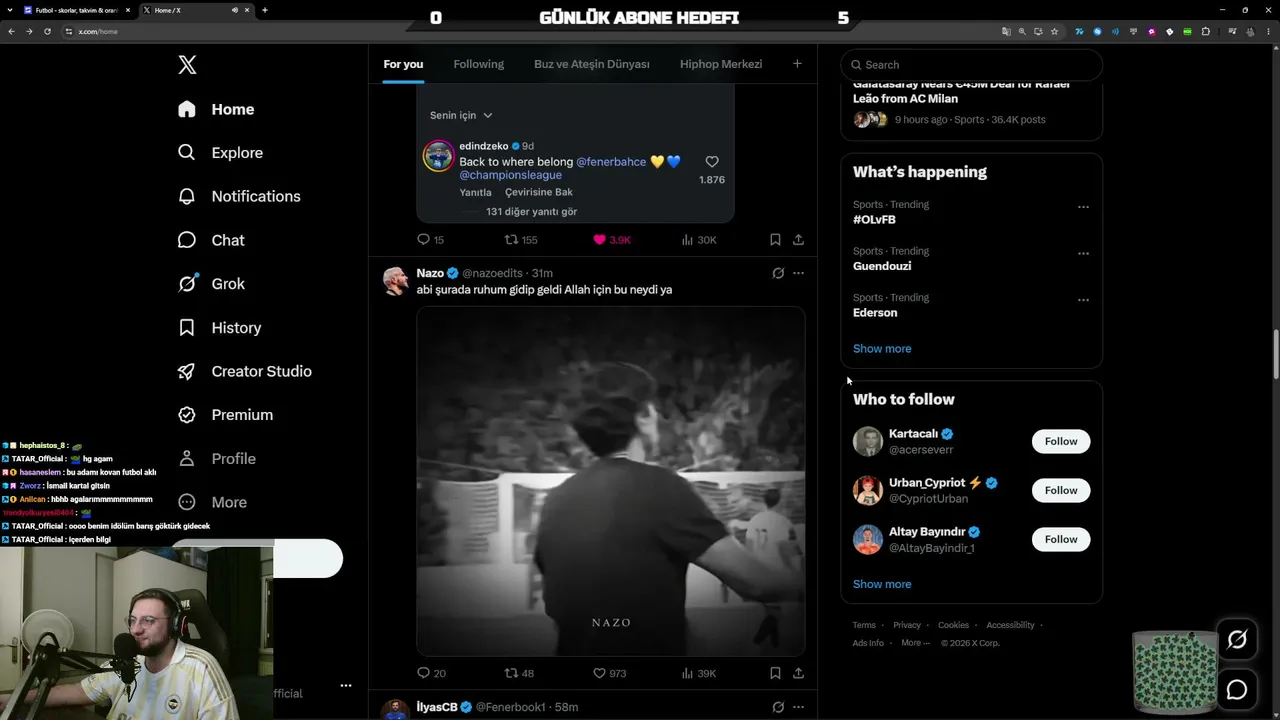Open more options for Guendouzi trend
The height and width of the screenshot is (720, 1280).
[x=1083, y=254]
